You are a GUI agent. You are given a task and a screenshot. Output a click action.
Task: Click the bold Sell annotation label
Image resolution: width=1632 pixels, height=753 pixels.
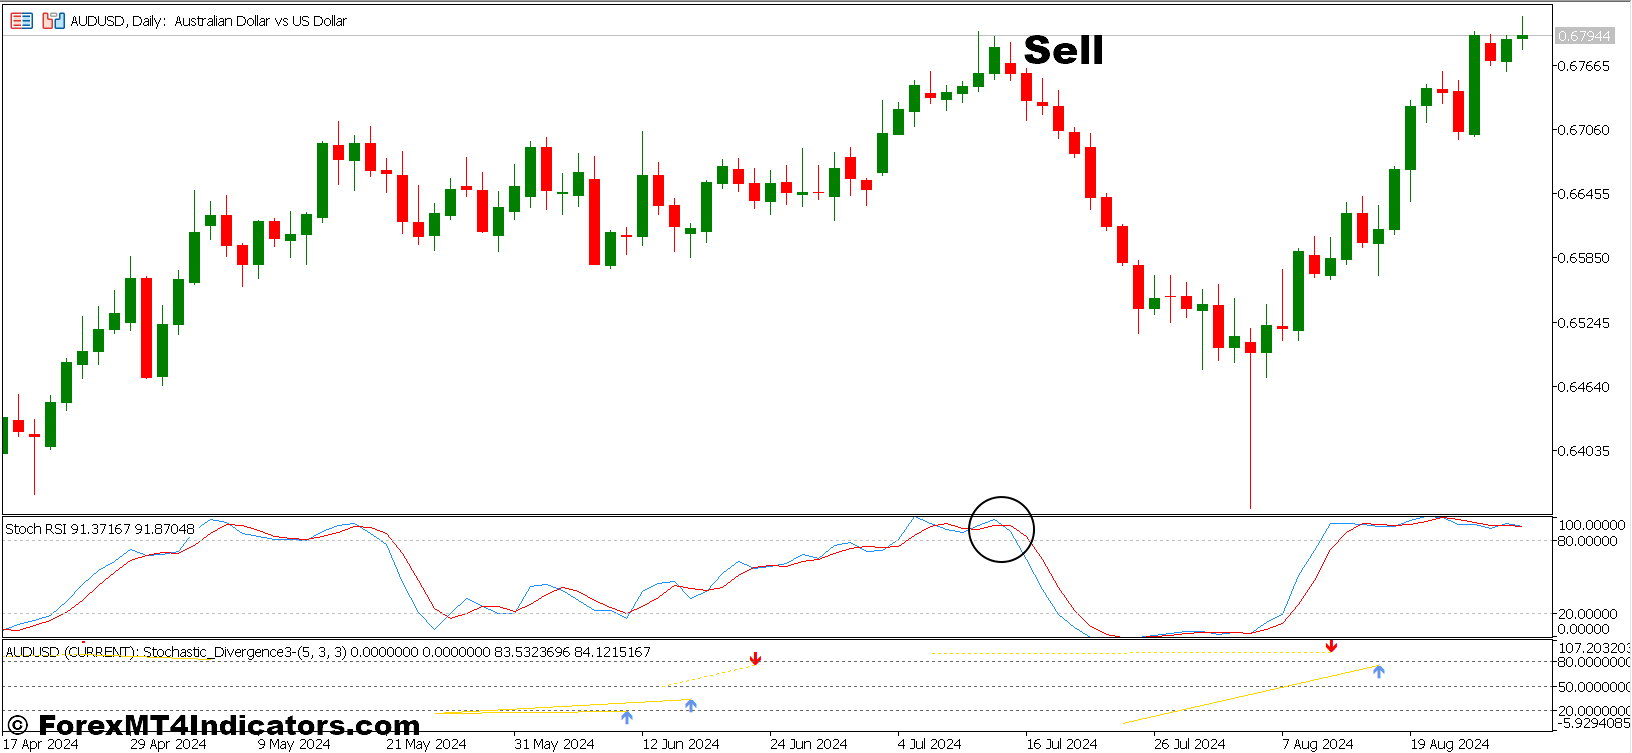click(1063, 50)
